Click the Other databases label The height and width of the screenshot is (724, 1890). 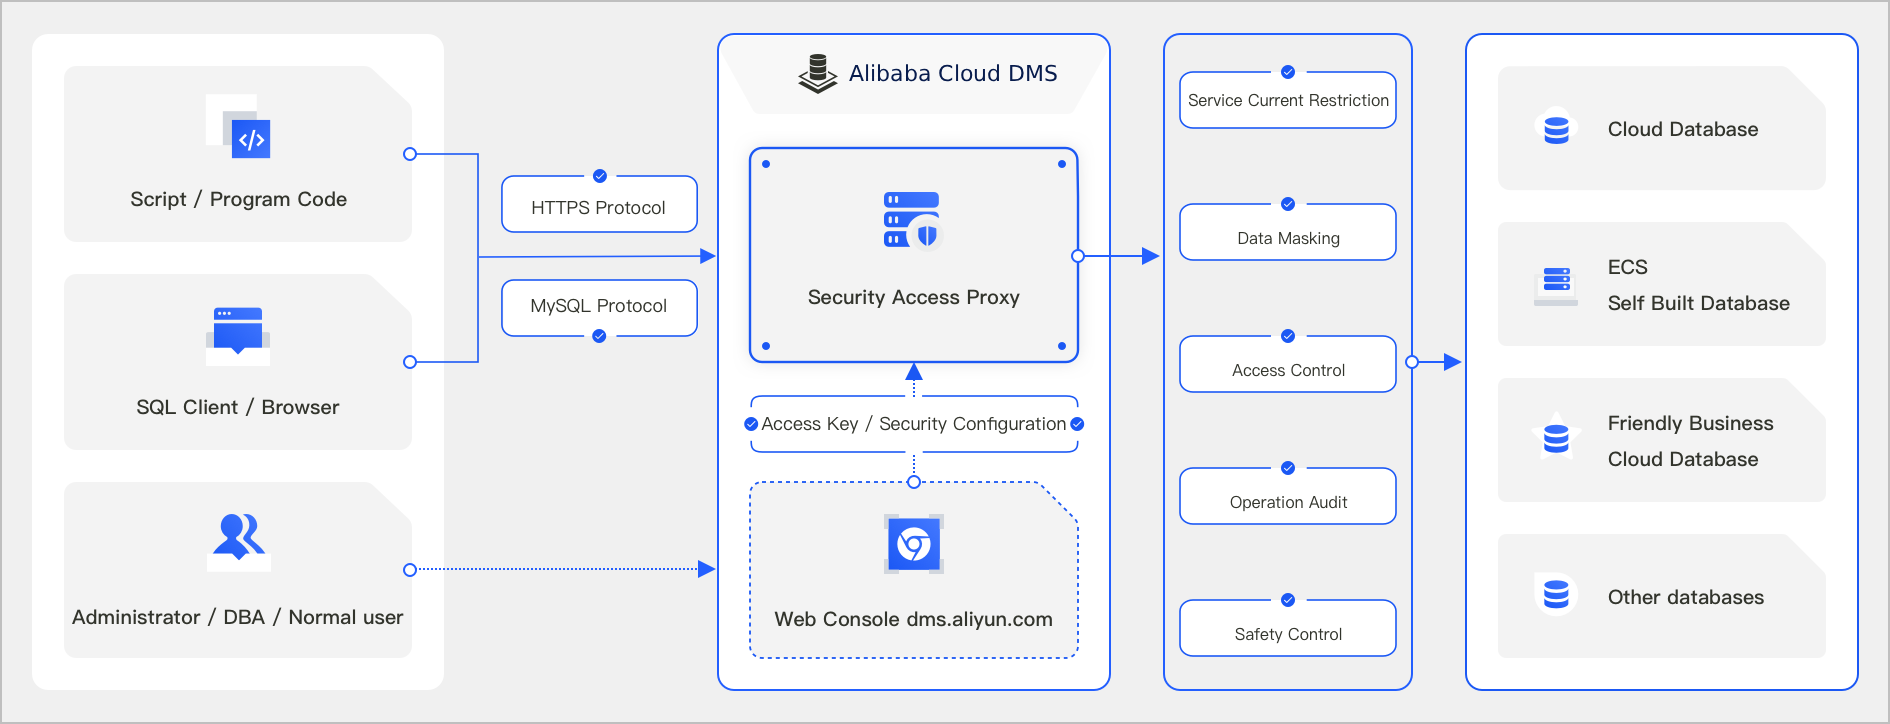click(1686, 597)
